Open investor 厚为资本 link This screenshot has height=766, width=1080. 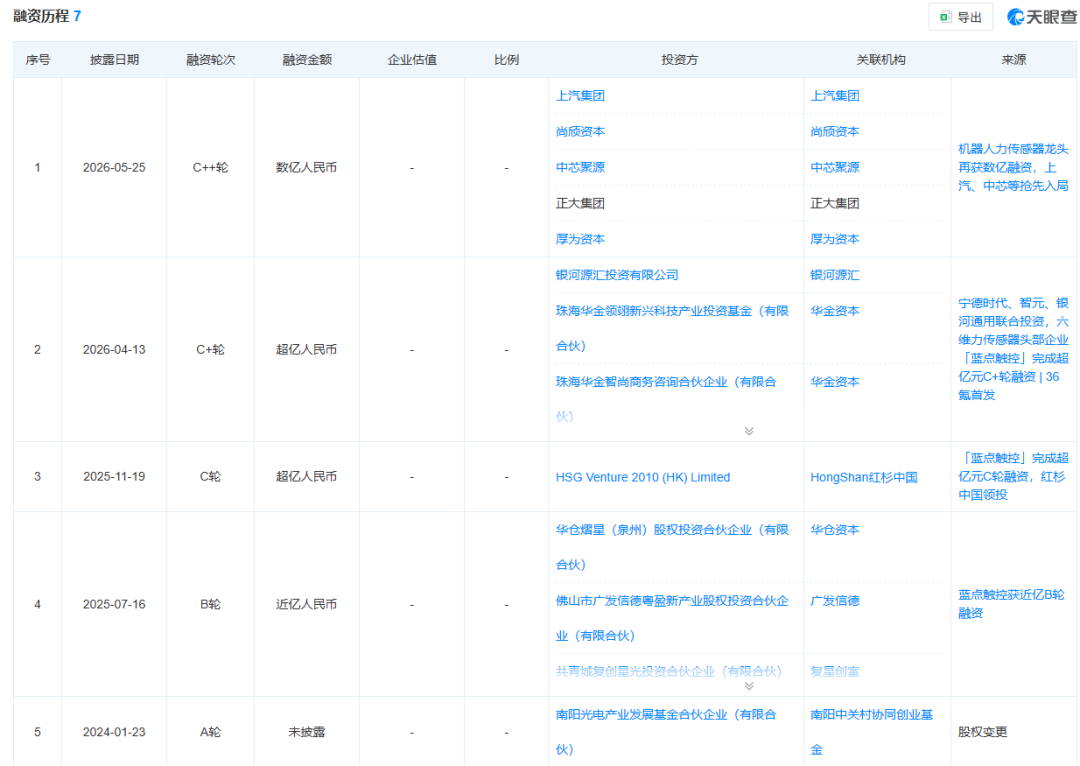[x=580, y=239]
